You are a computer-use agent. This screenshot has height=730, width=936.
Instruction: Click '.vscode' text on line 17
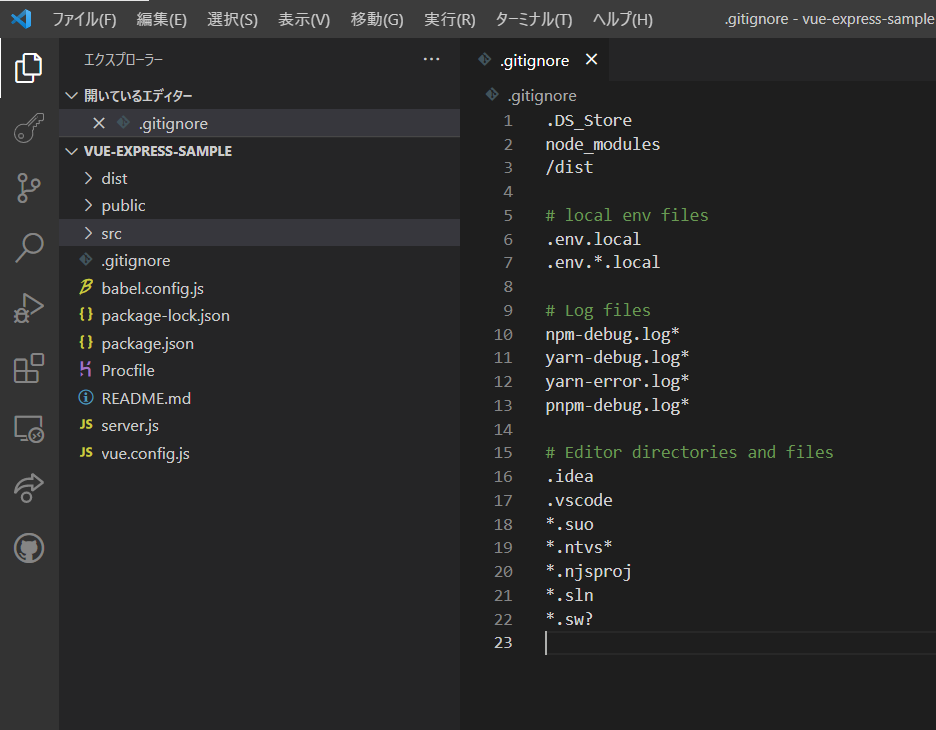pyautogui.click(x=578, y=500)
